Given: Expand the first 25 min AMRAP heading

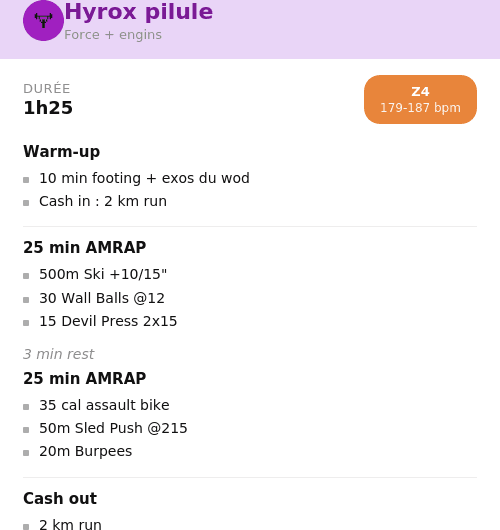Looking at the screenshot, I should 85,247.
